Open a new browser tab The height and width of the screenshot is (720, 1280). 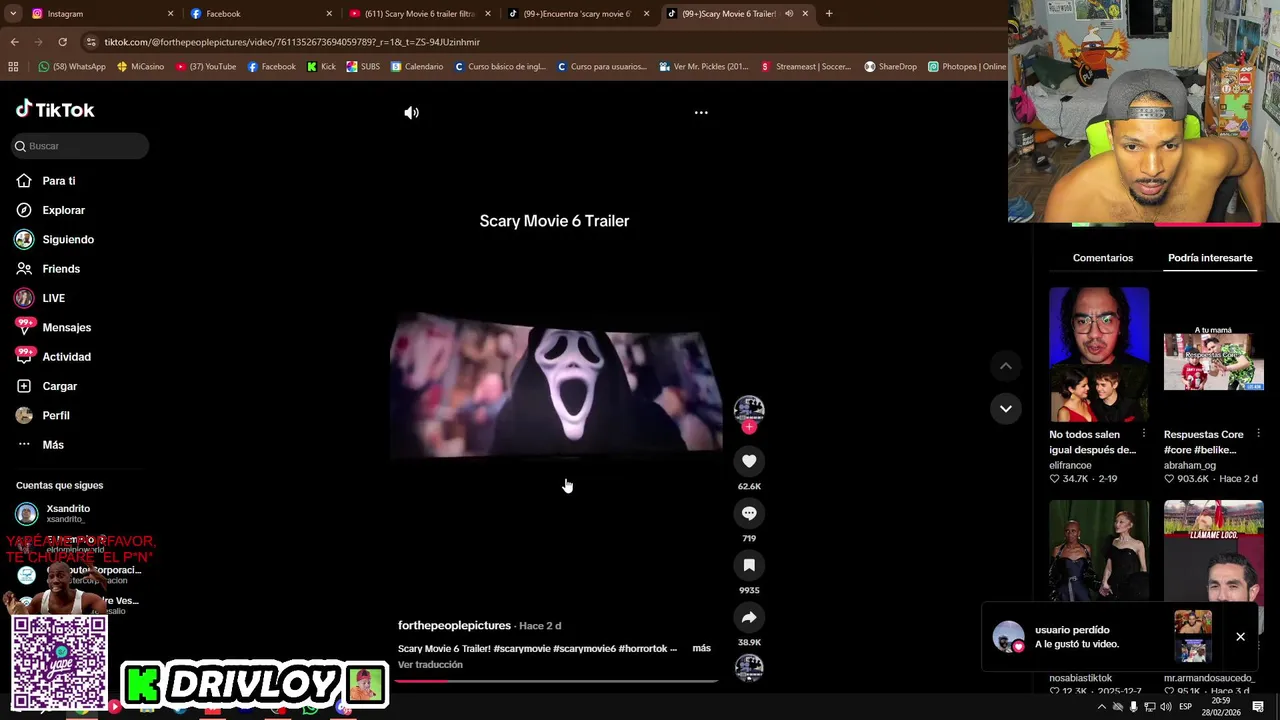[828, 13]
